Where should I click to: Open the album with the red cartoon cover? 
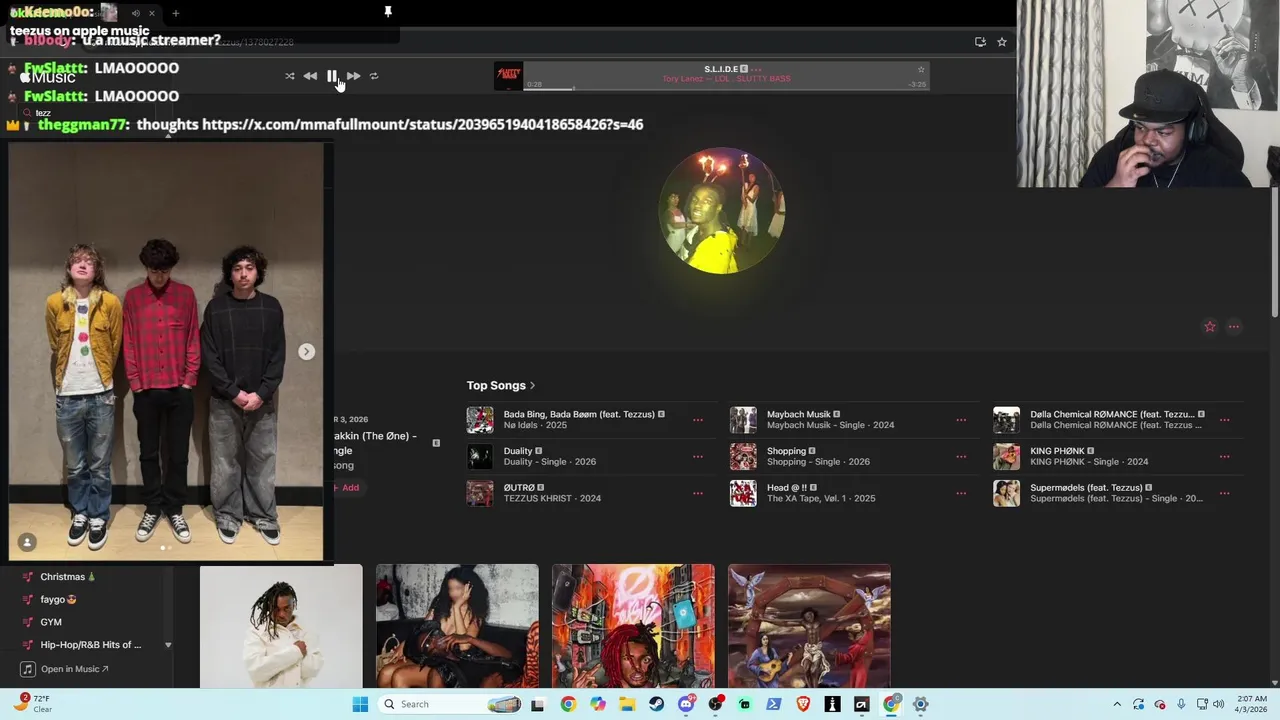pos(633,626)
